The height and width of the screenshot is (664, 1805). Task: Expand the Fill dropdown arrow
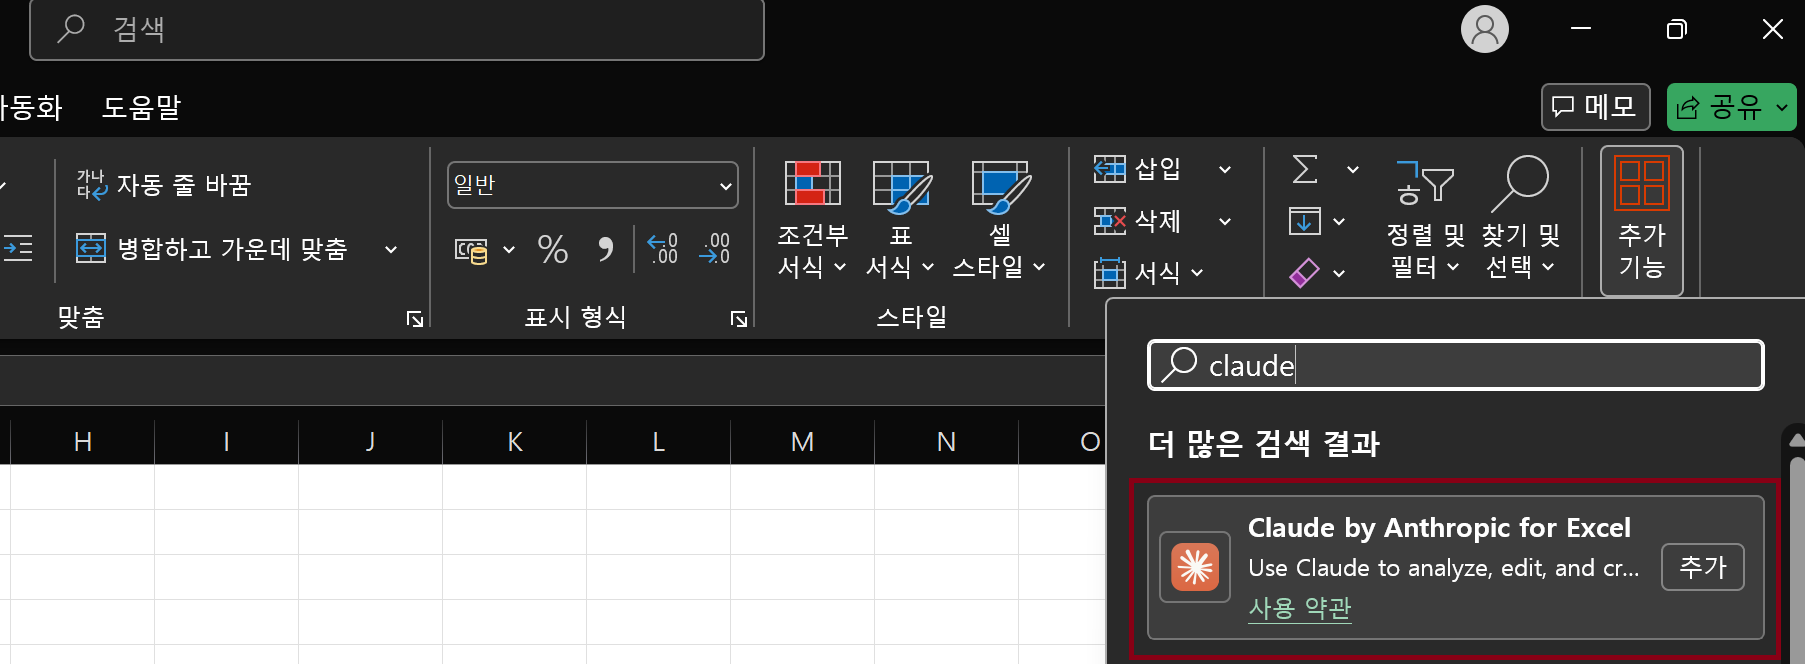[1339, 222]
